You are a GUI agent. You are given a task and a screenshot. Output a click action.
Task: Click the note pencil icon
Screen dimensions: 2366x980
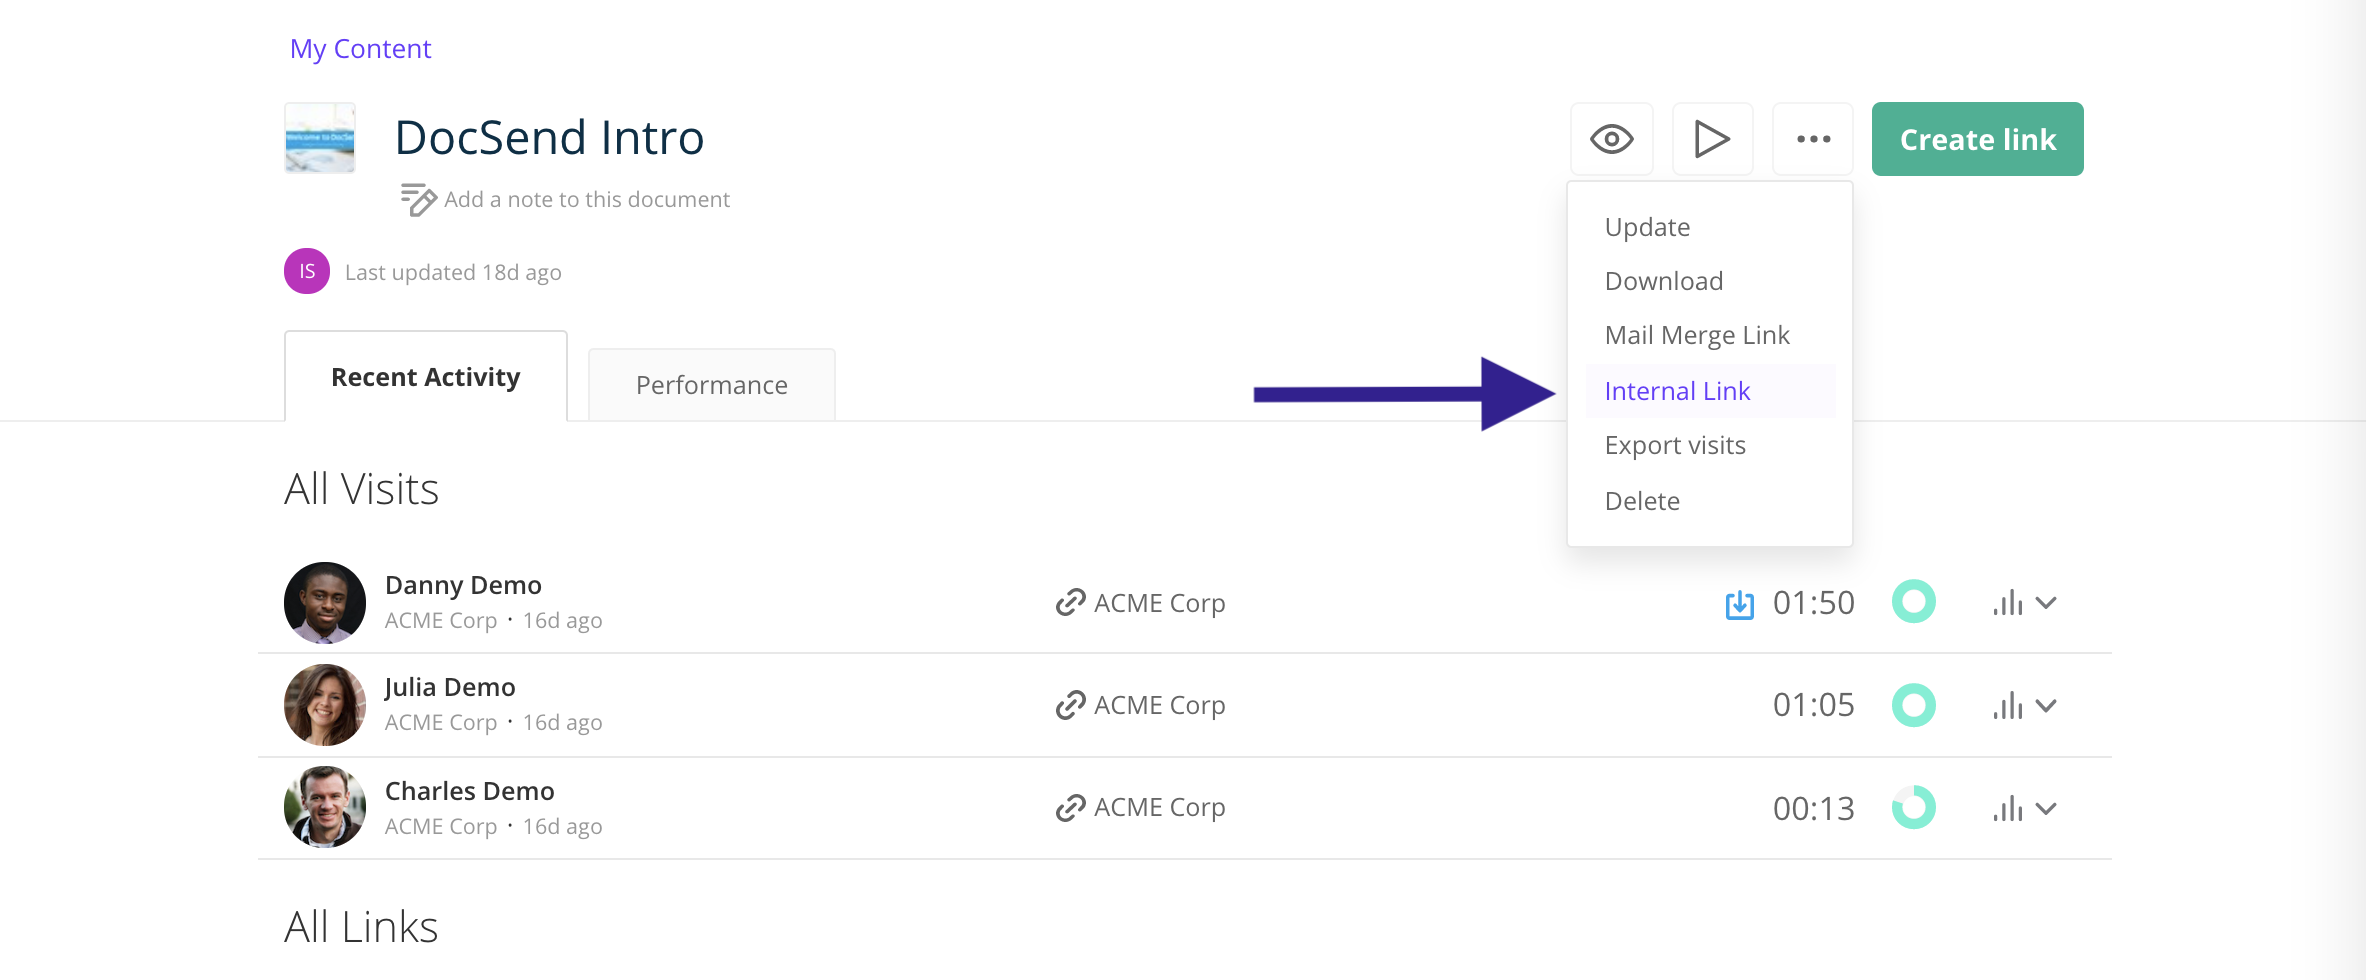418,199
